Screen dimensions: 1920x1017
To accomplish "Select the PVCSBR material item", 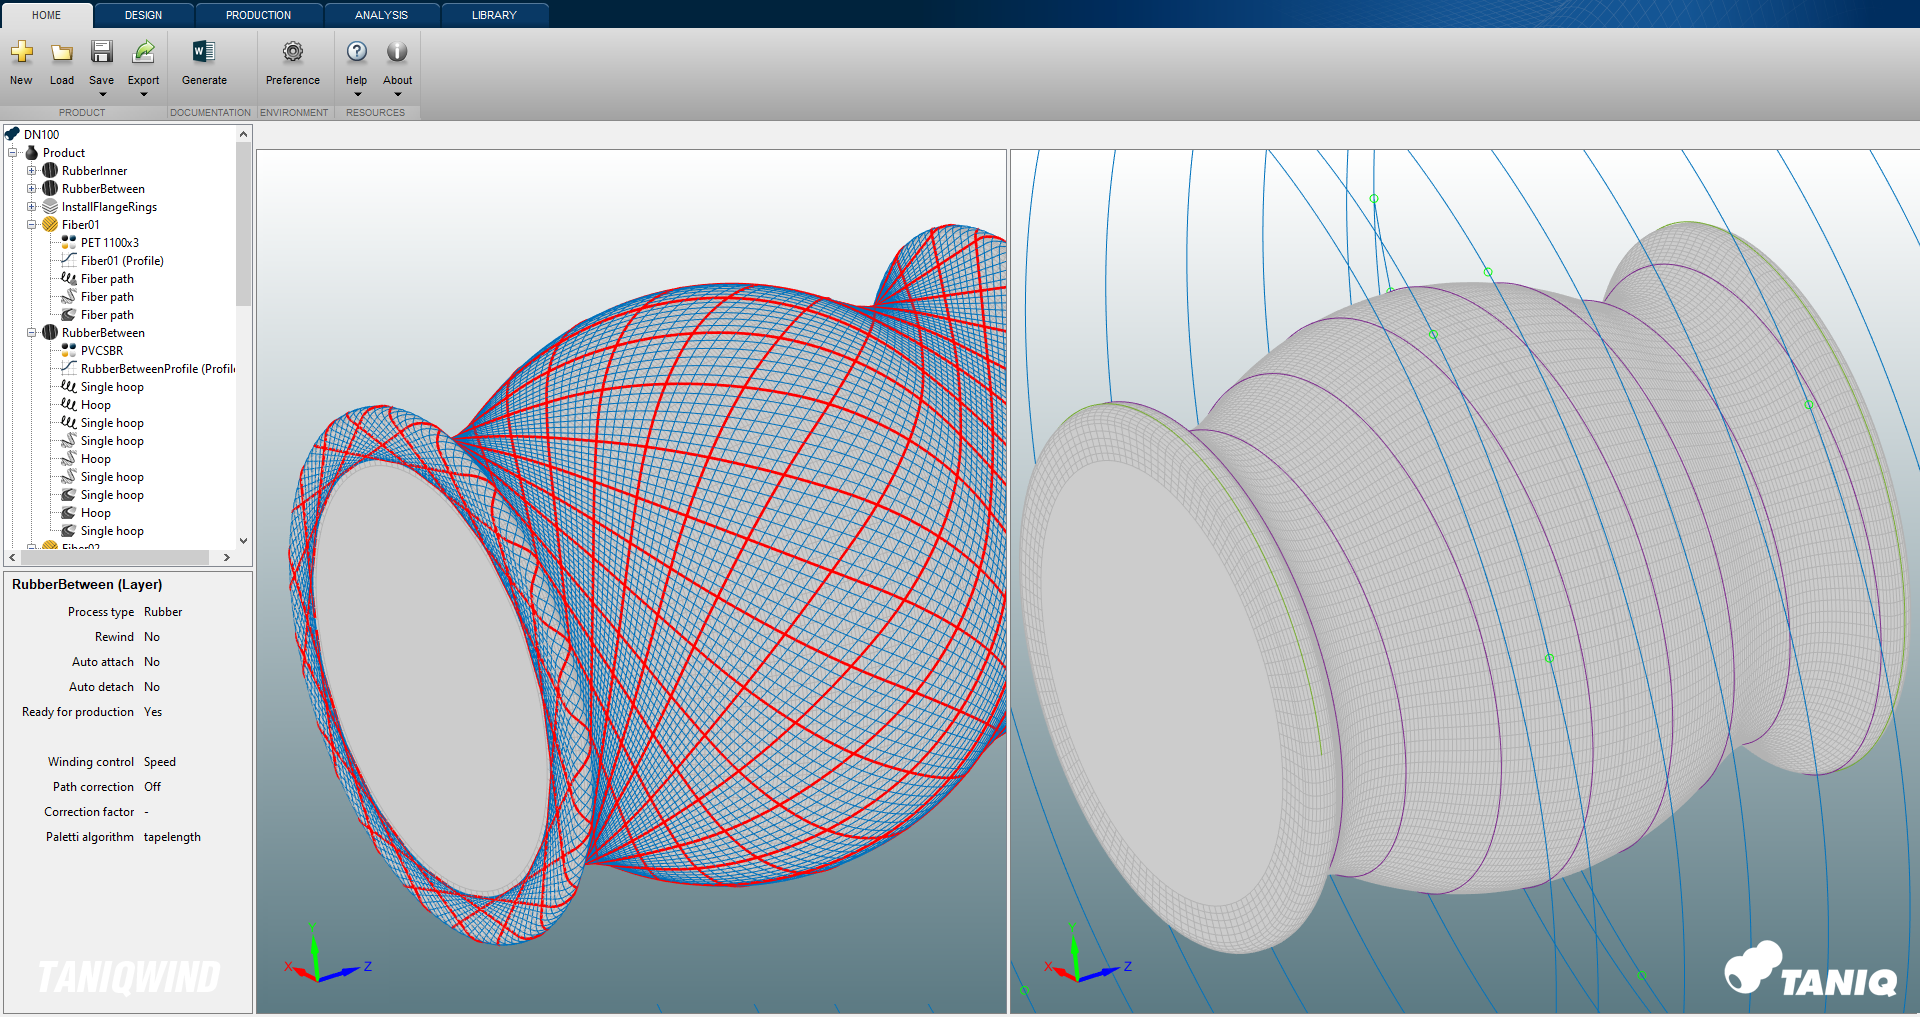I will coord(102,351).
